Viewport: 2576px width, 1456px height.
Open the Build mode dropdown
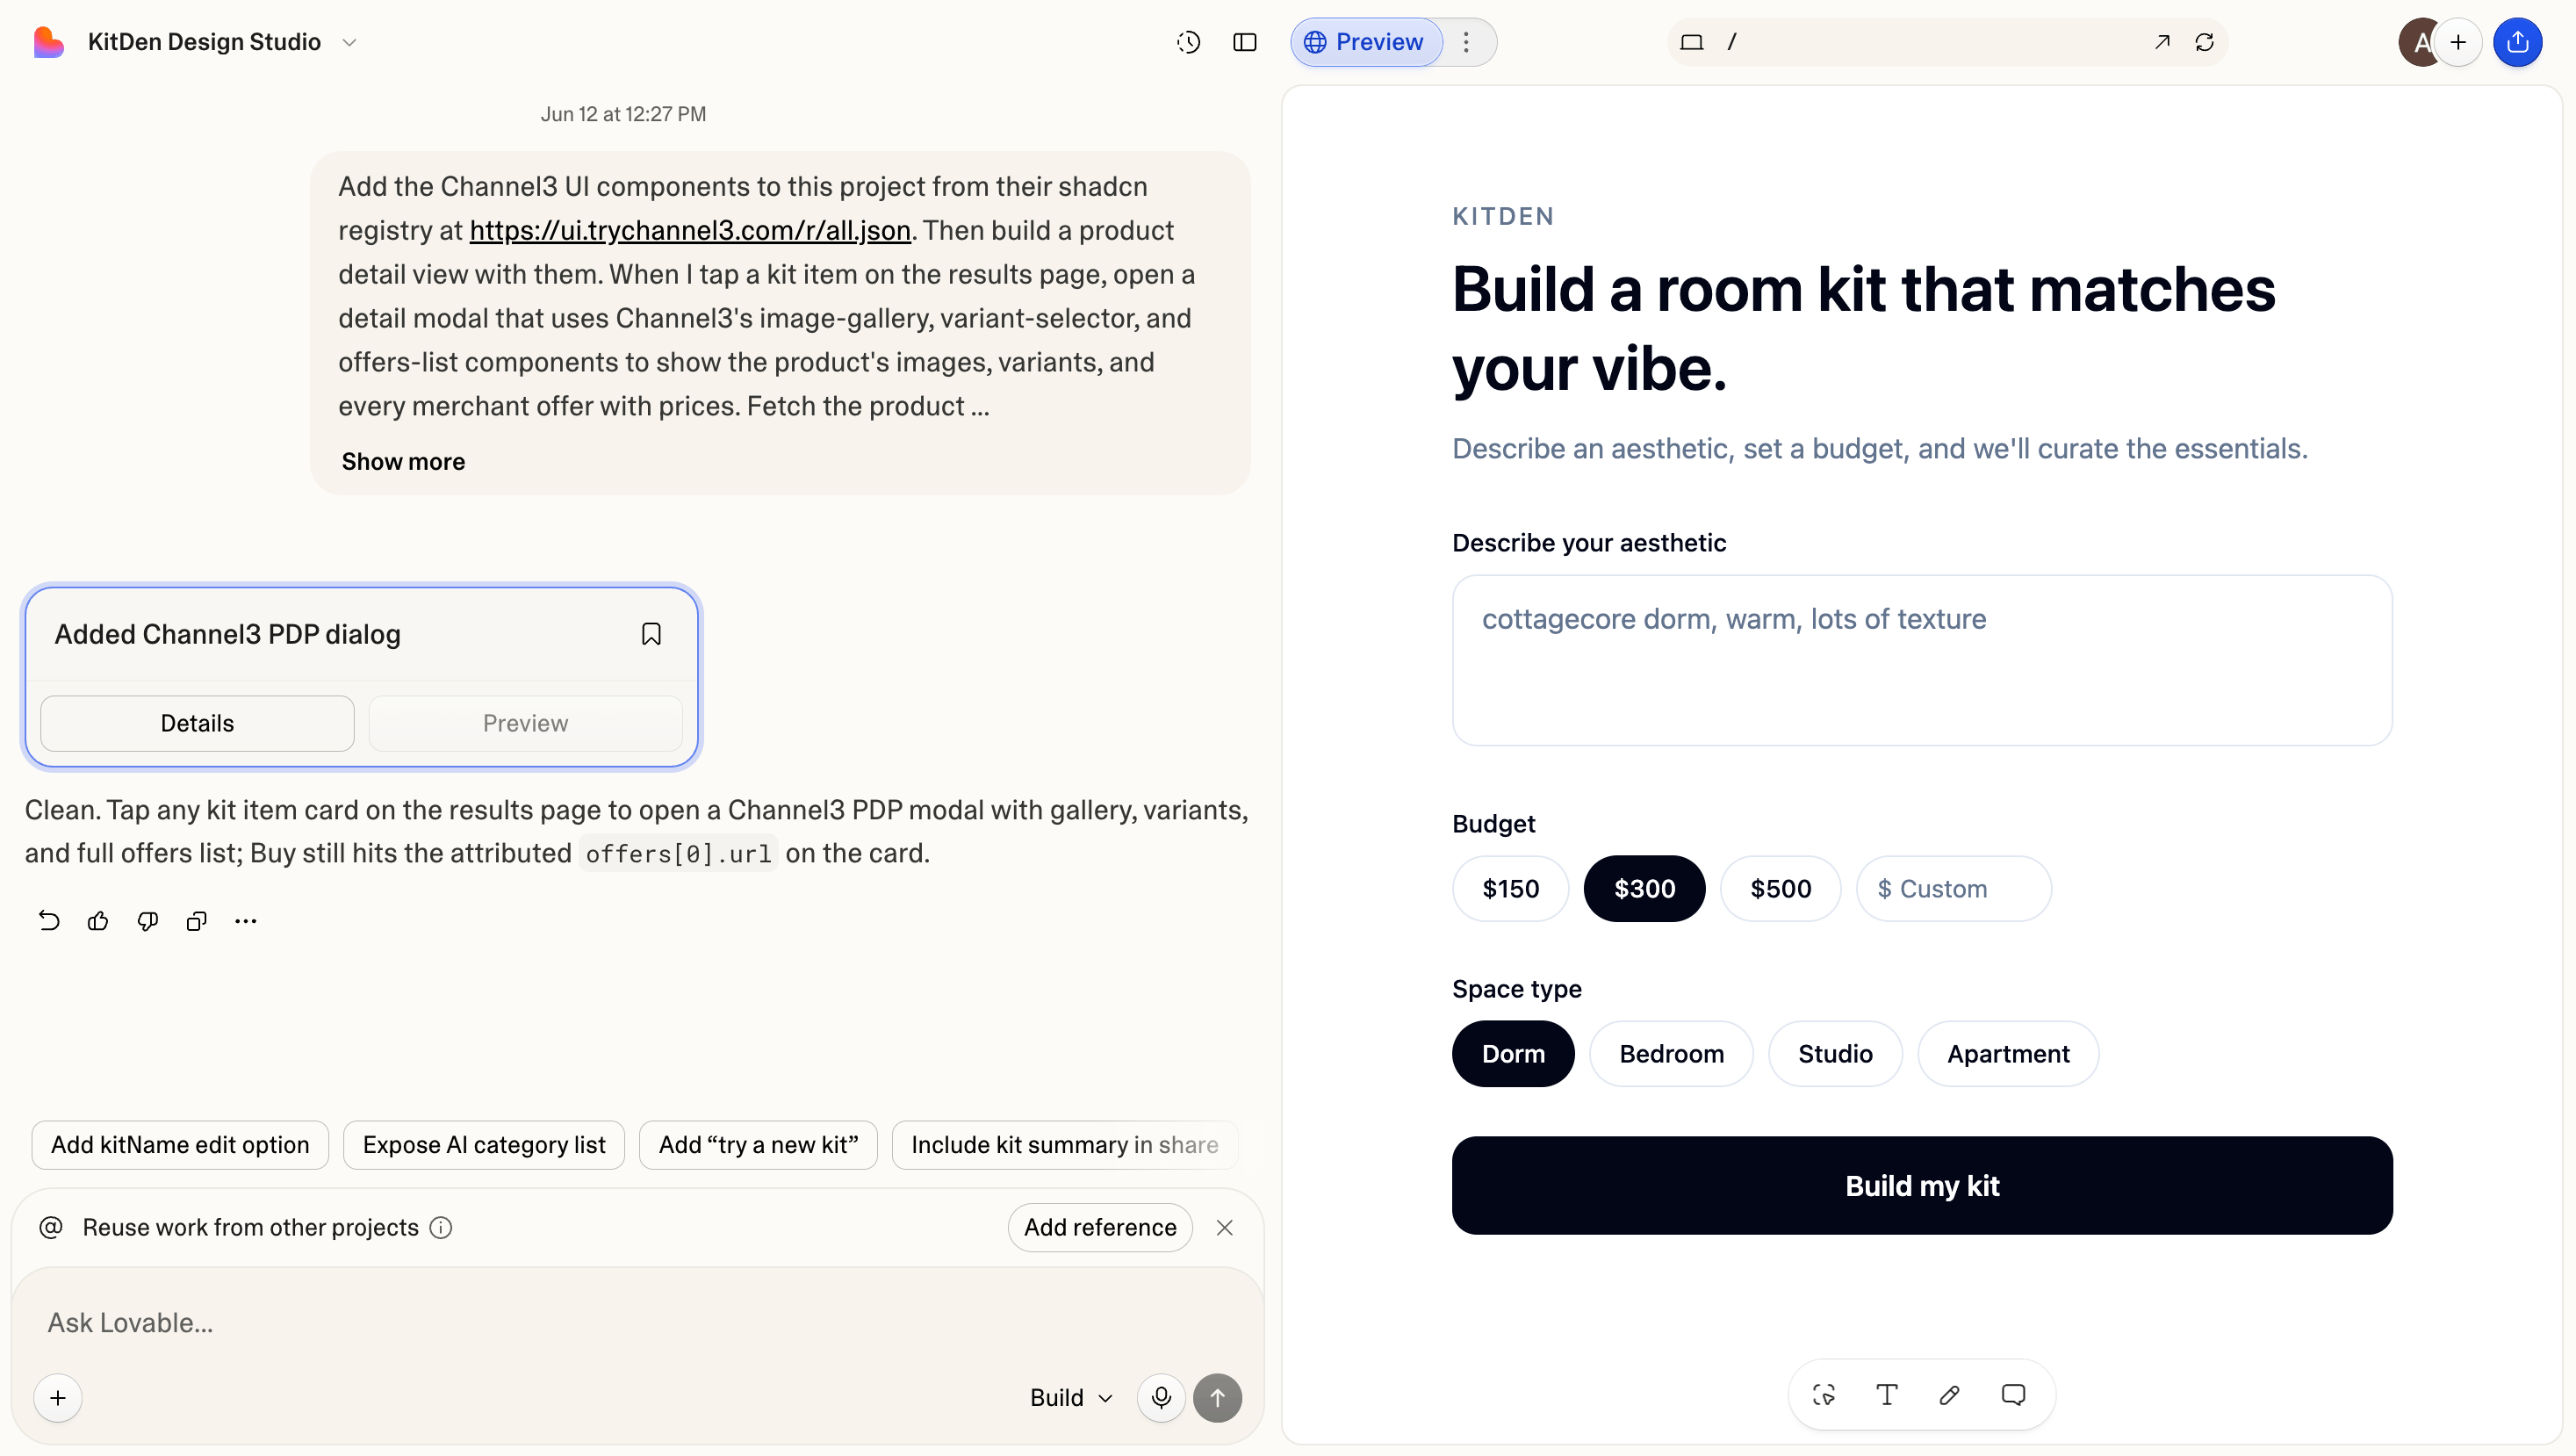pos(1071,1397)
